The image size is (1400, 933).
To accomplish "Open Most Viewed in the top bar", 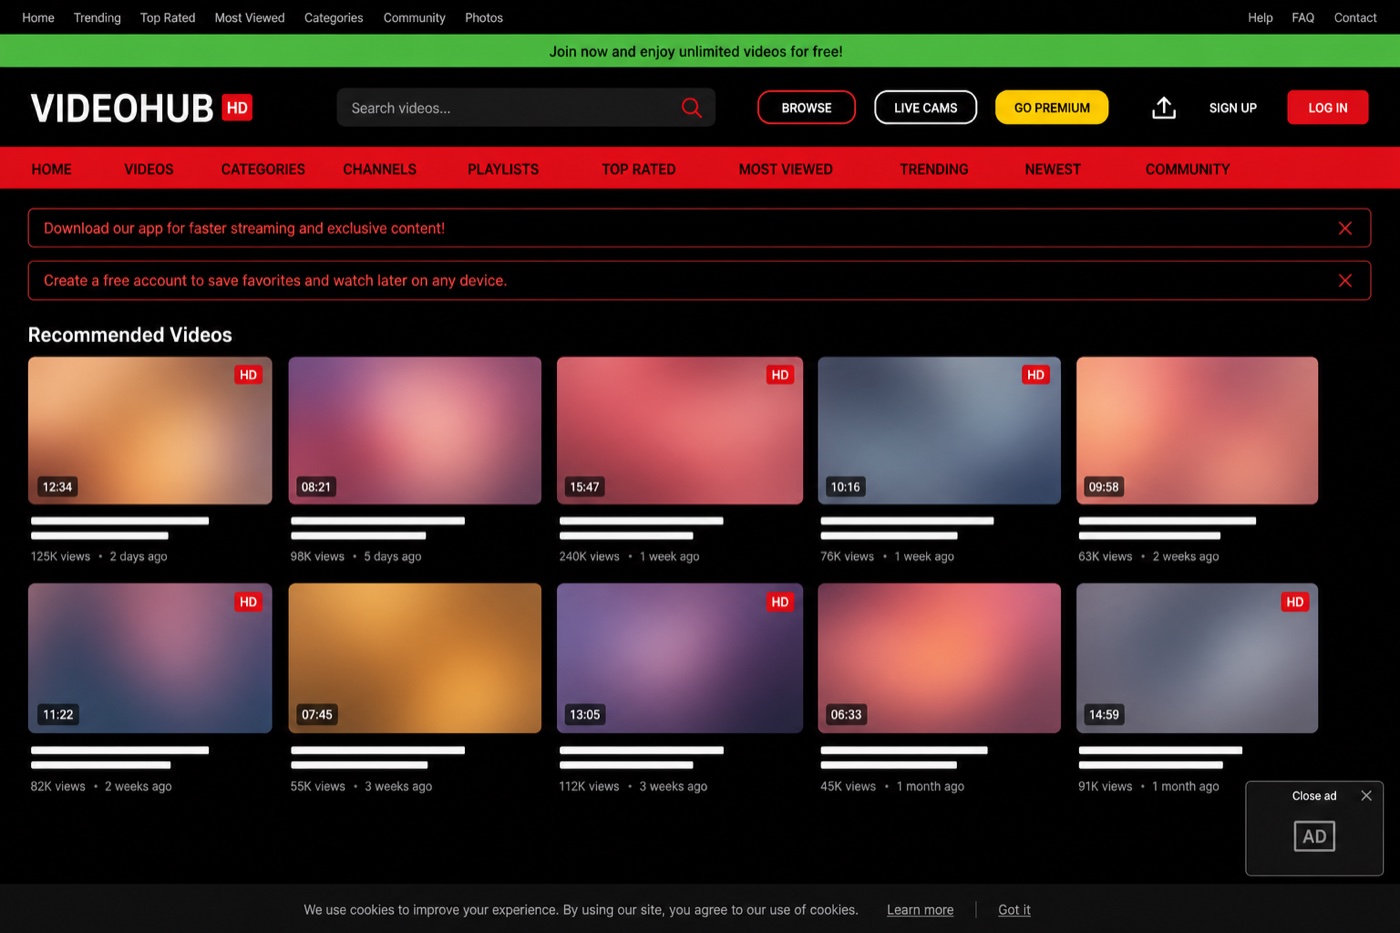I will [x=250, y=18].
